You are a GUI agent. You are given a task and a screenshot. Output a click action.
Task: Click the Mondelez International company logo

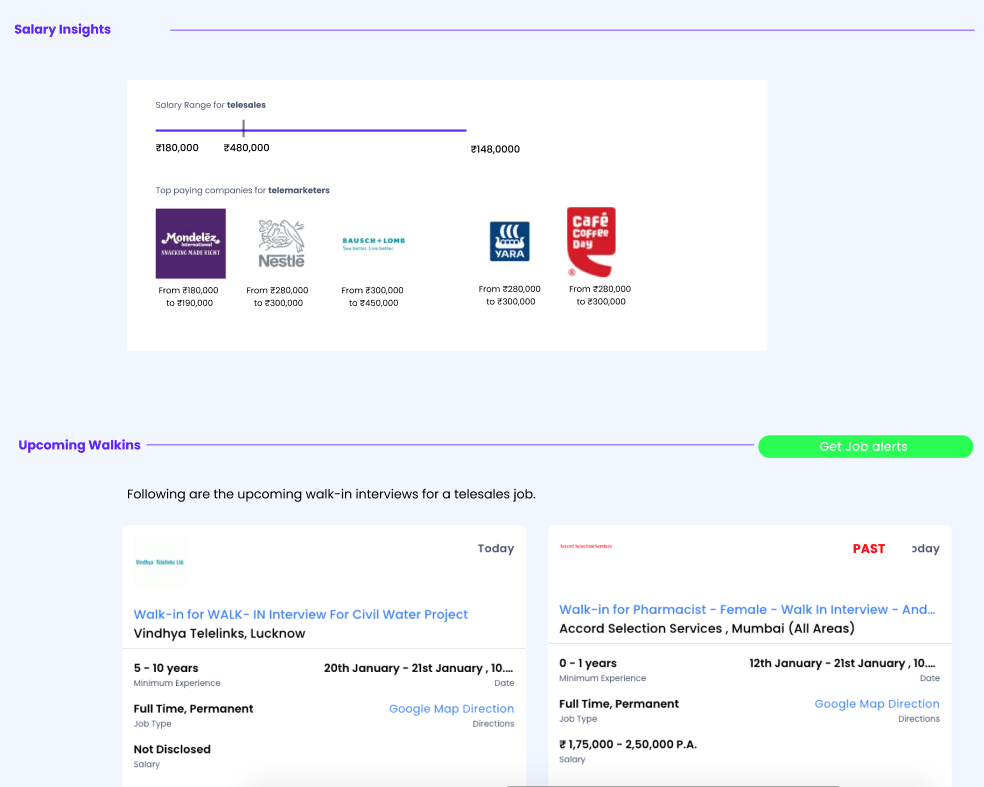click(191, 244)
